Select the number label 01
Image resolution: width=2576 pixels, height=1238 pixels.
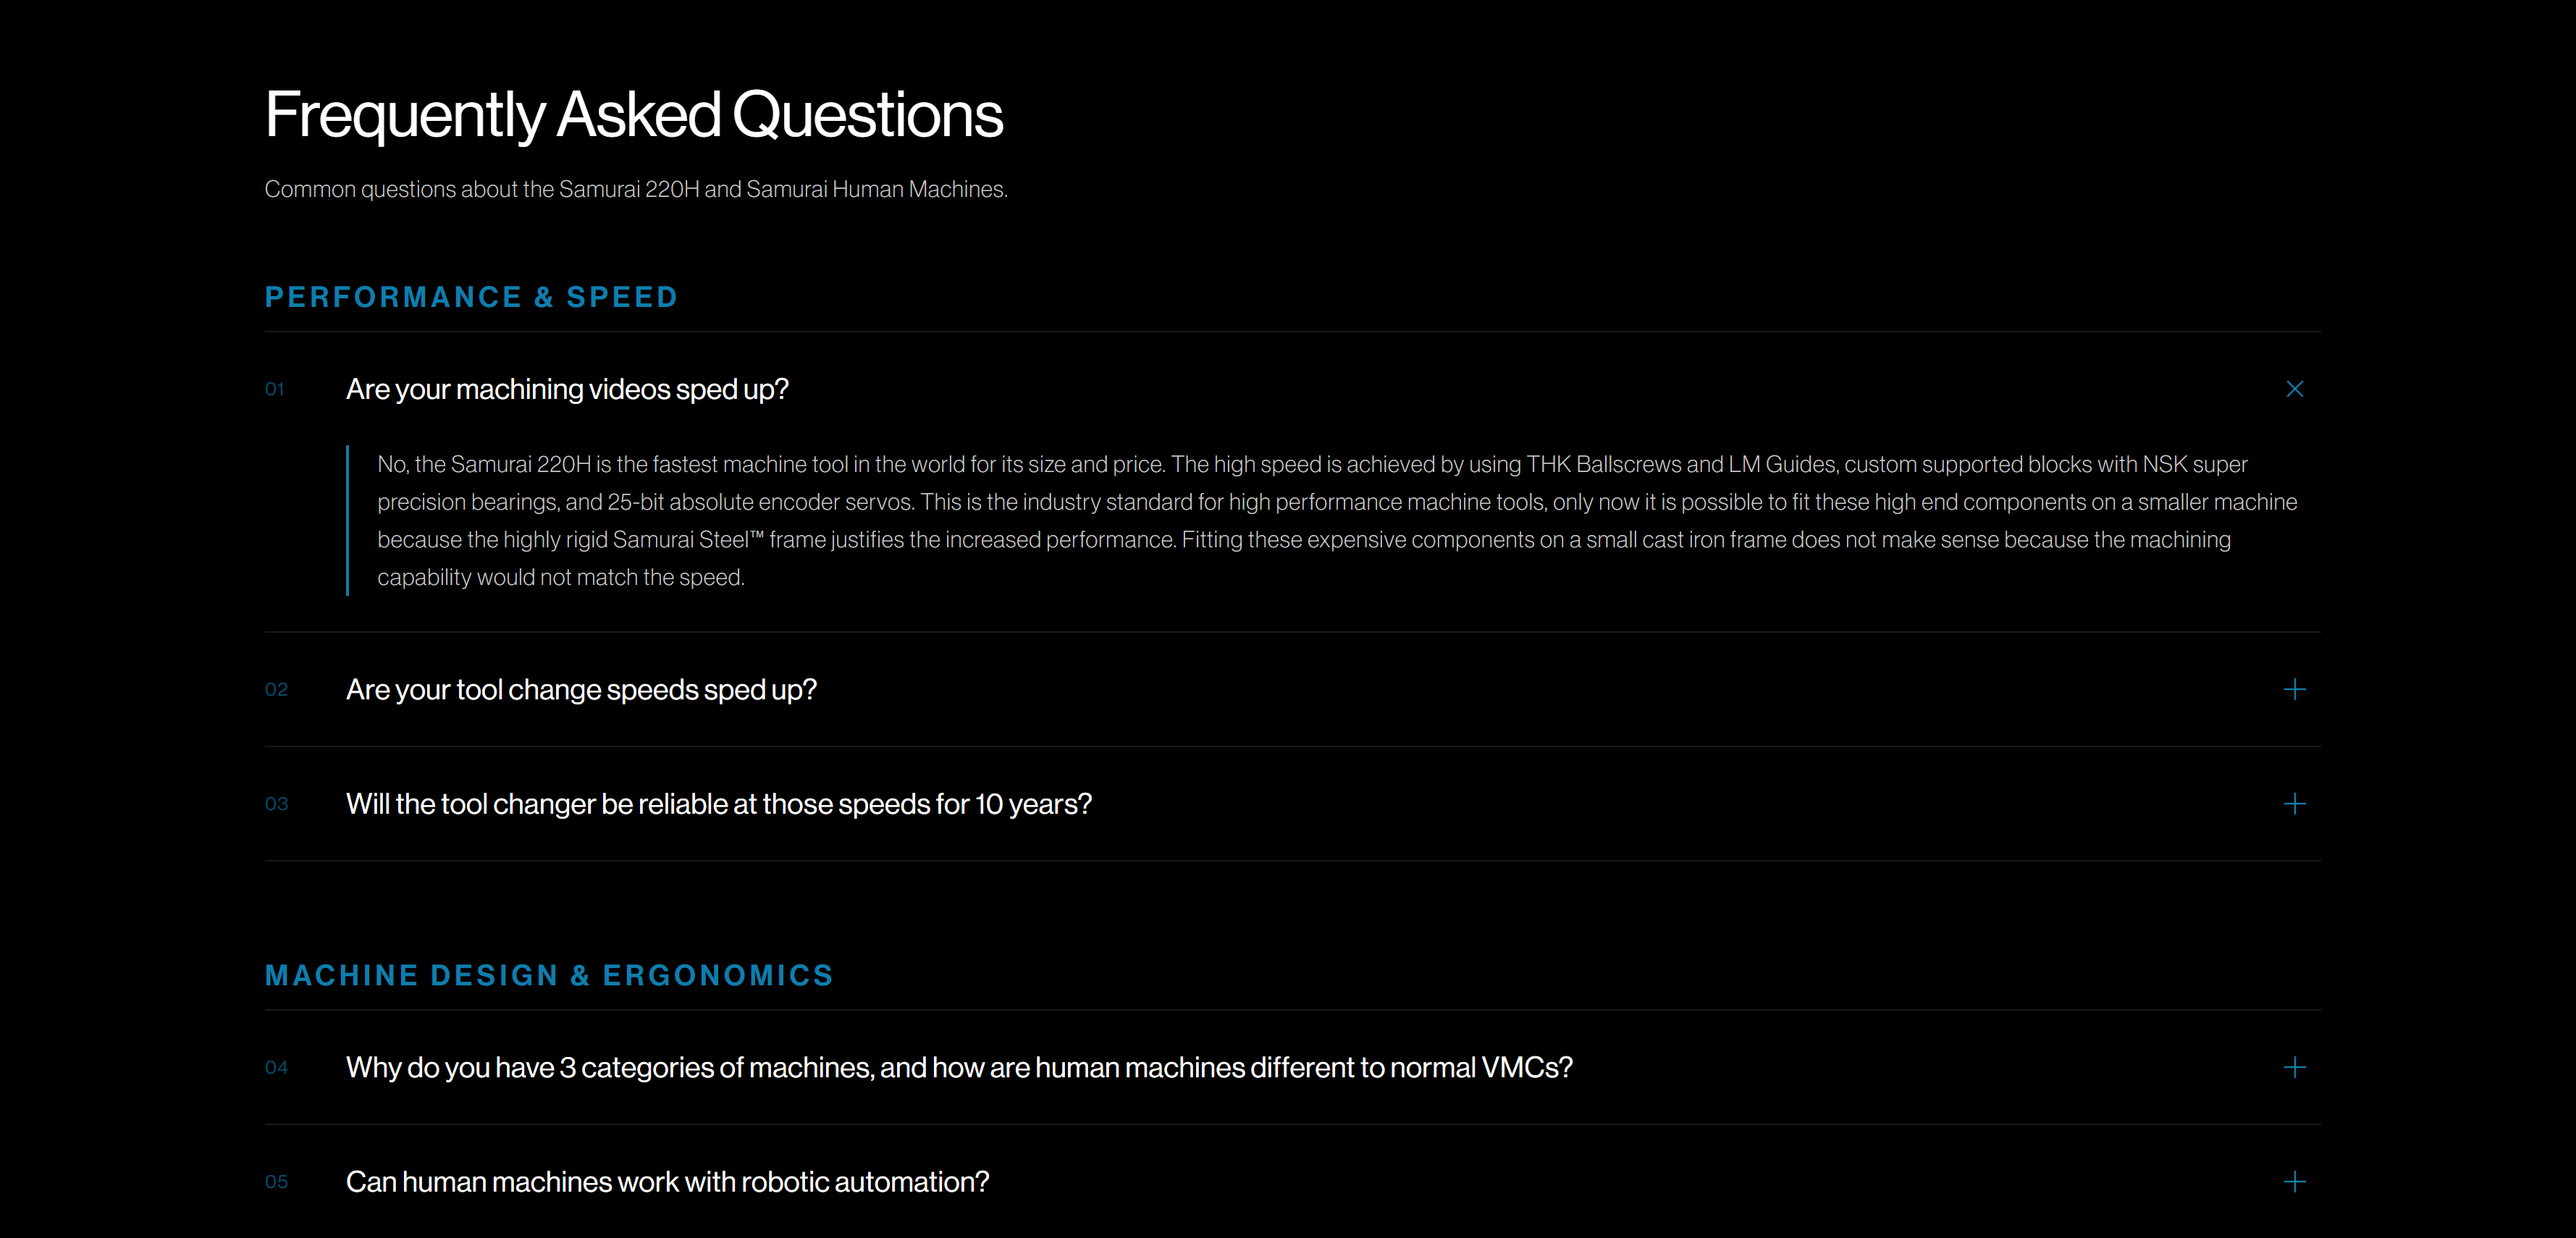tap(275, 390)
